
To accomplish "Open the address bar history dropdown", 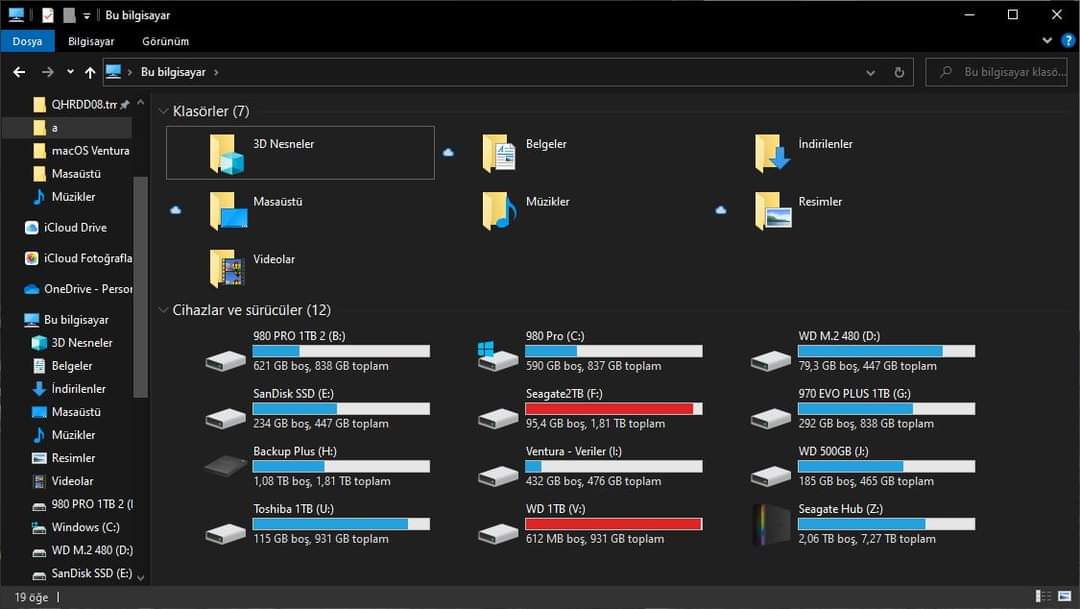I will point(871,72).
